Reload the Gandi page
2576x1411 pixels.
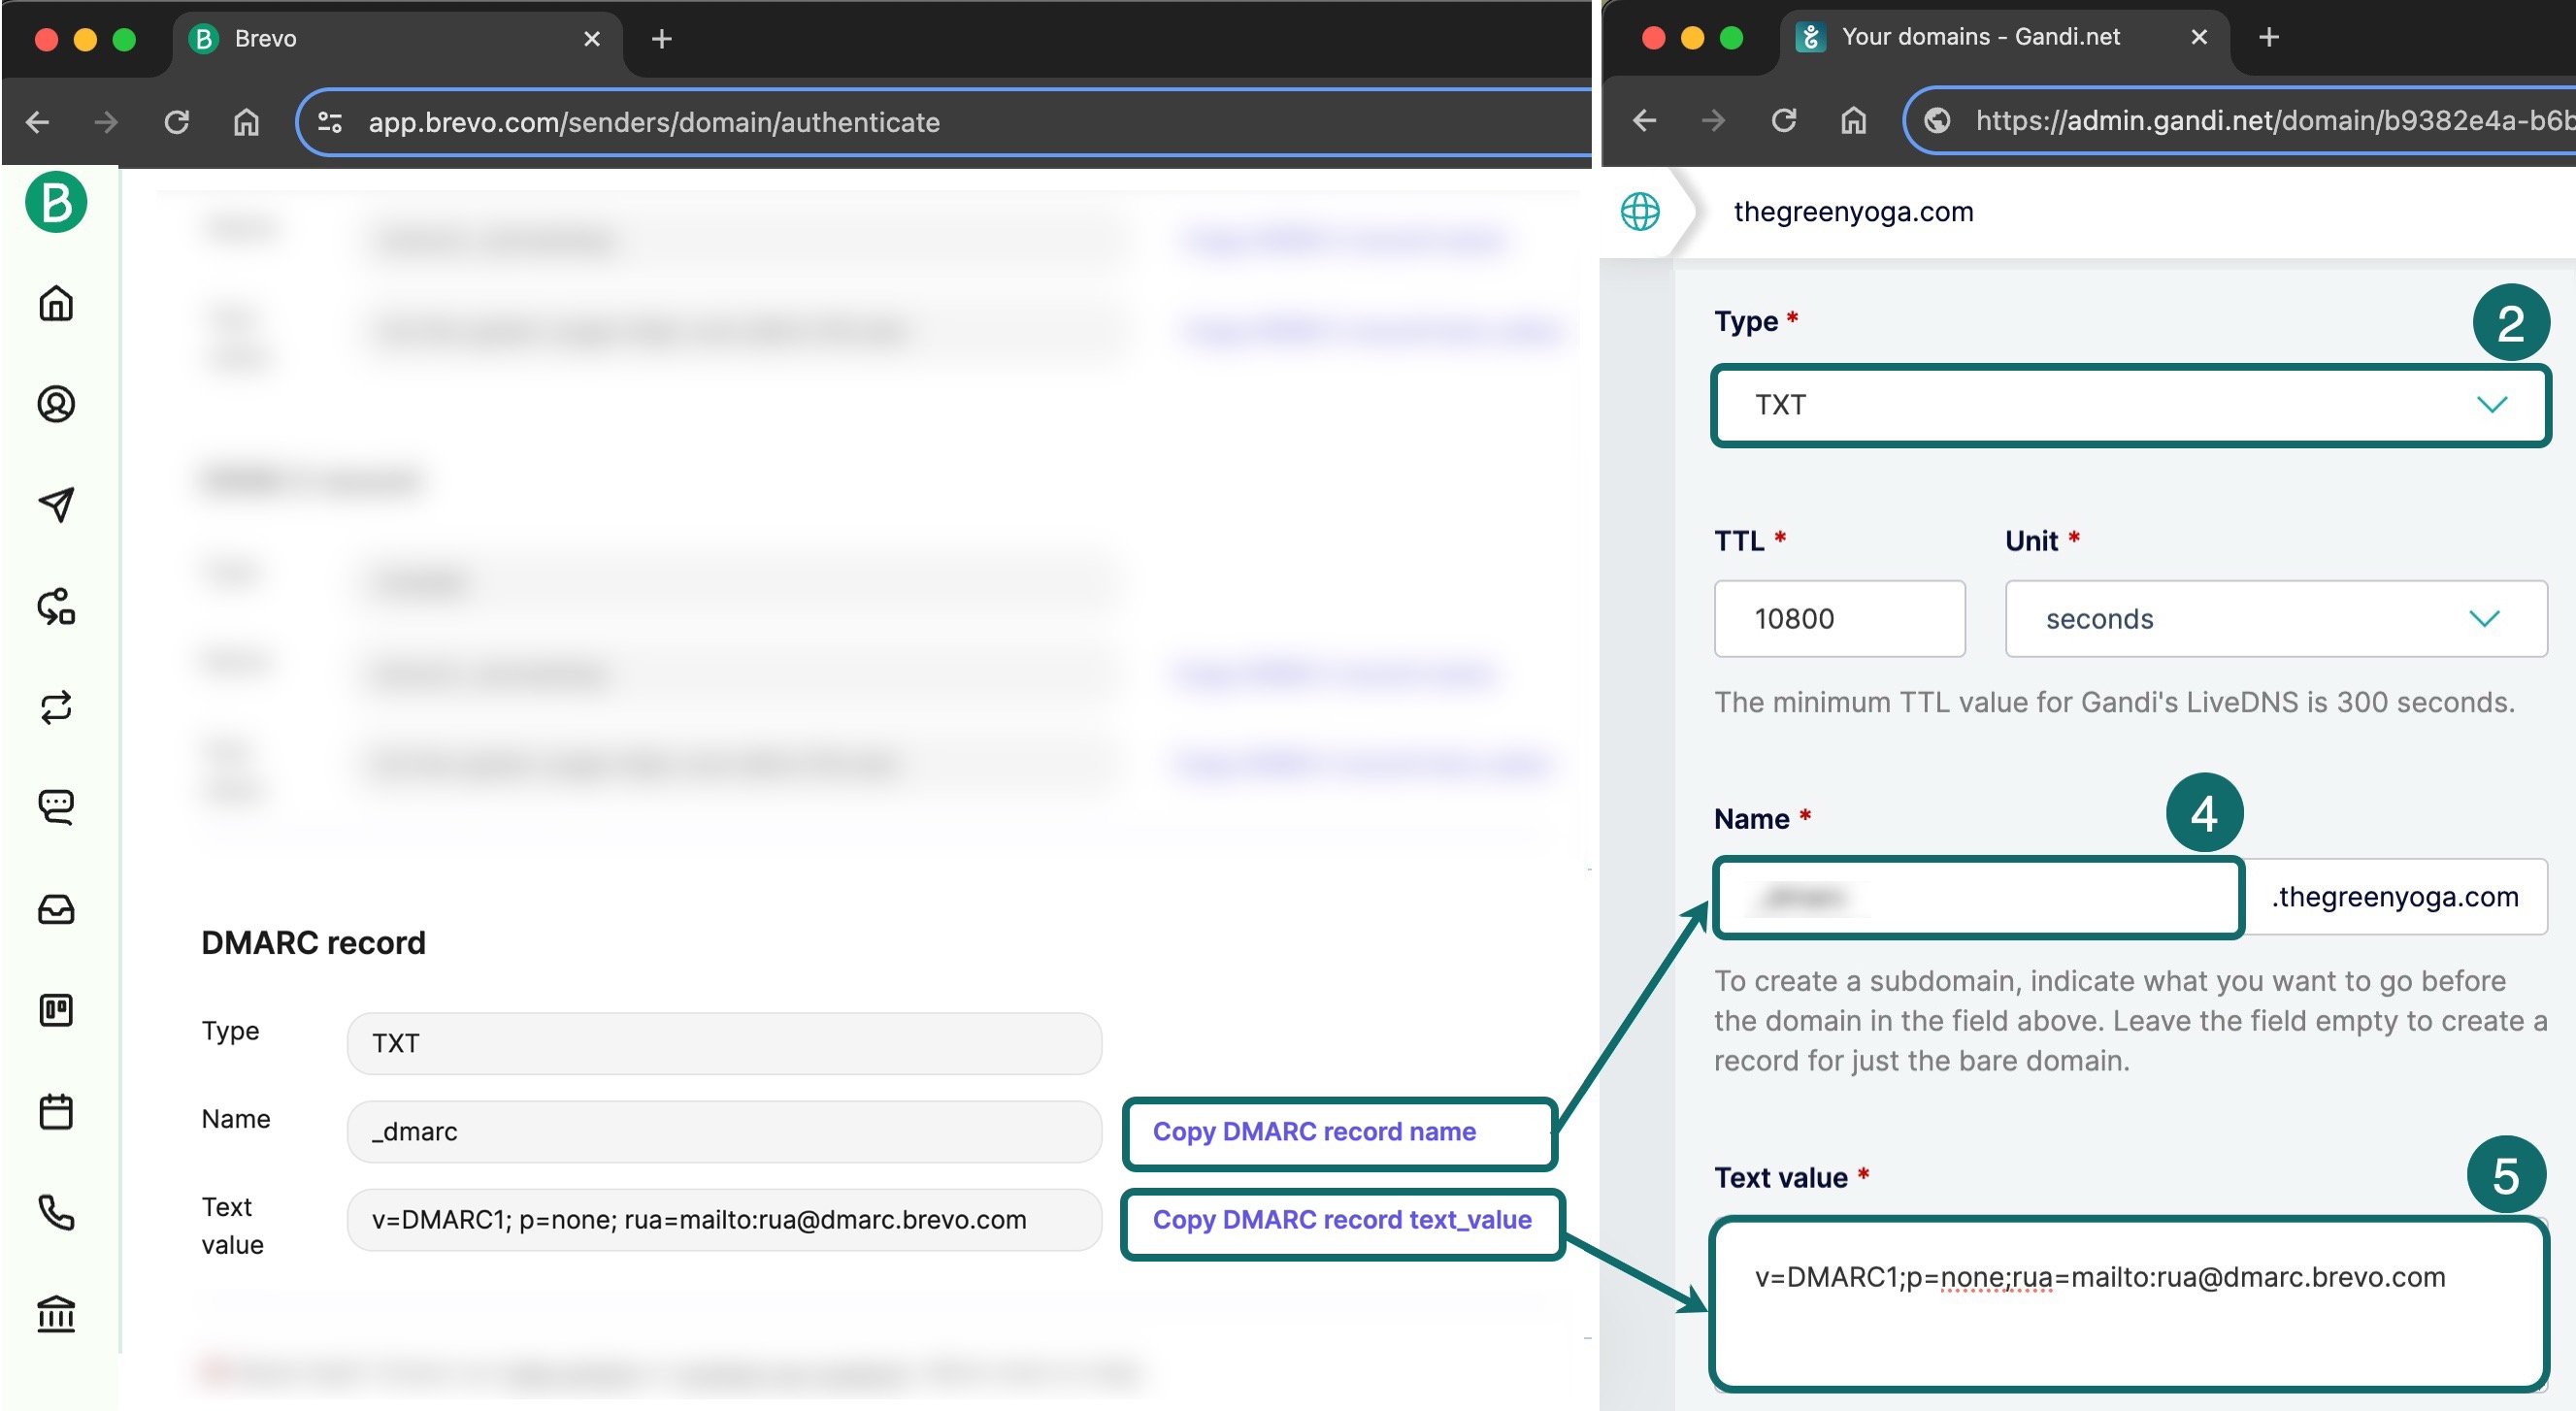pos(1784,121)
